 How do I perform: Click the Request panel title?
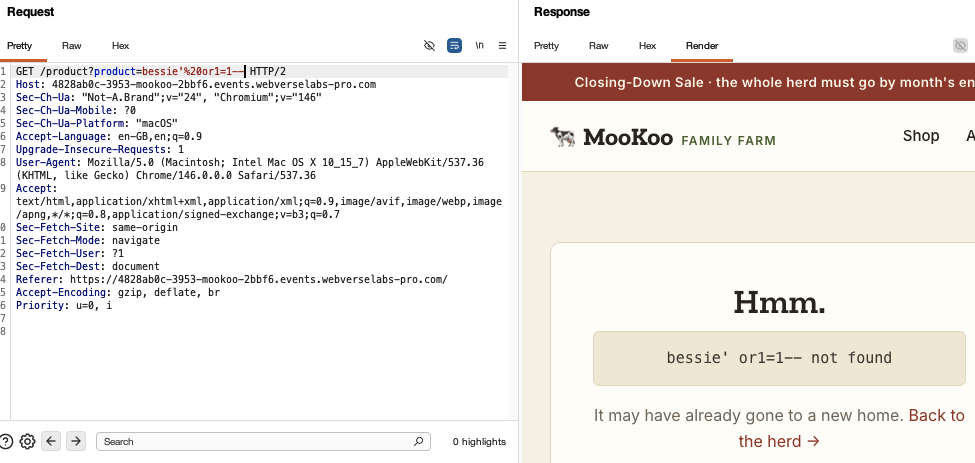pyautogui.click(x=30, y=12)
